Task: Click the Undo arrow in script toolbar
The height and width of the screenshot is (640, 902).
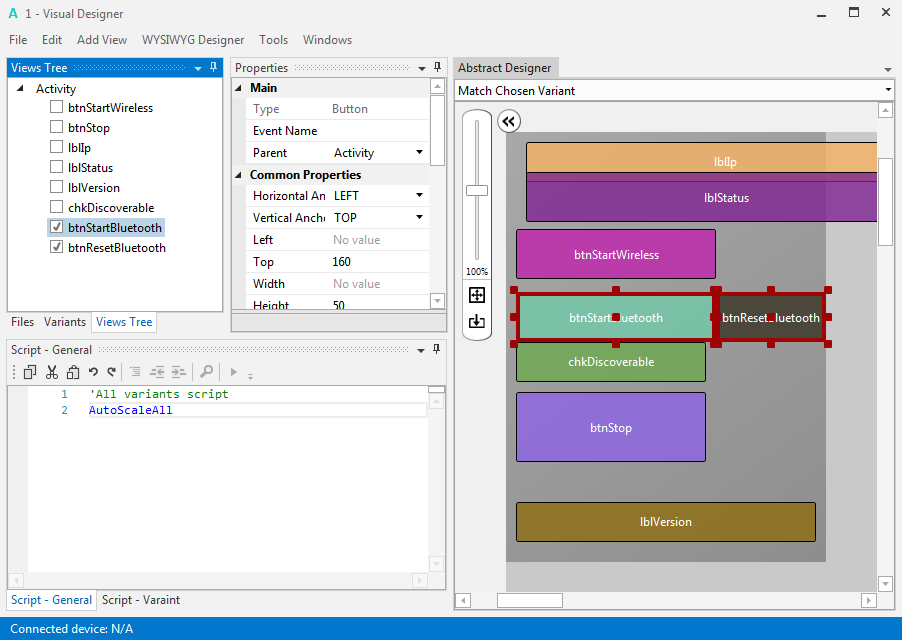Action: 94,372
